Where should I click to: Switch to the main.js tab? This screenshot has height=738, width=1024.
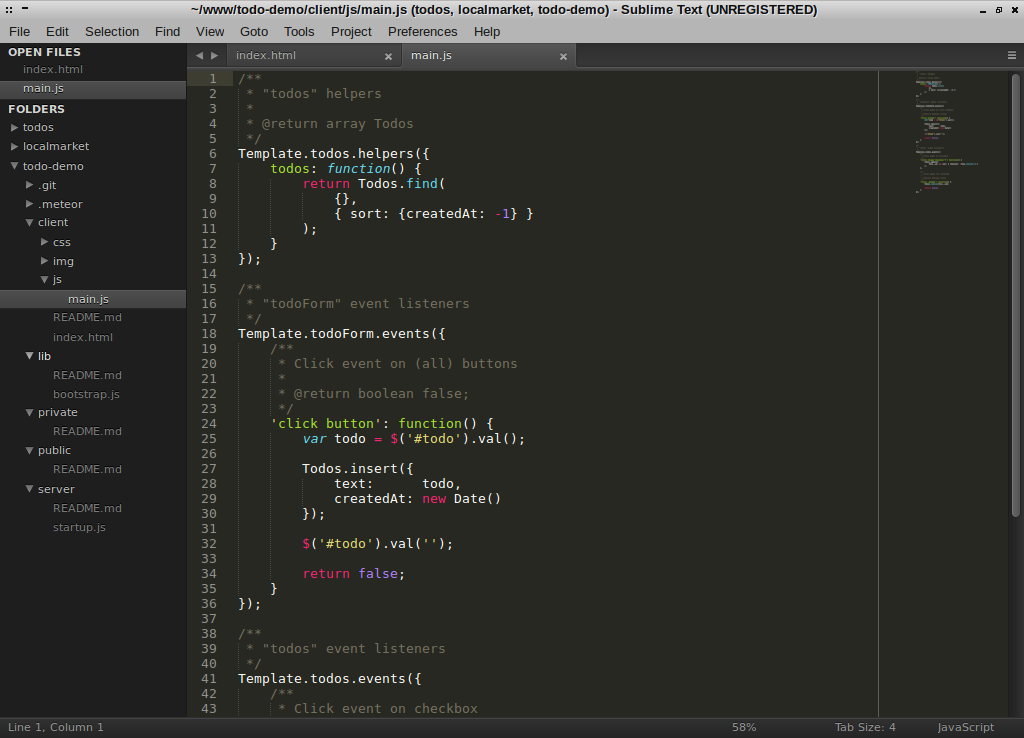click(x=489, y=56)
